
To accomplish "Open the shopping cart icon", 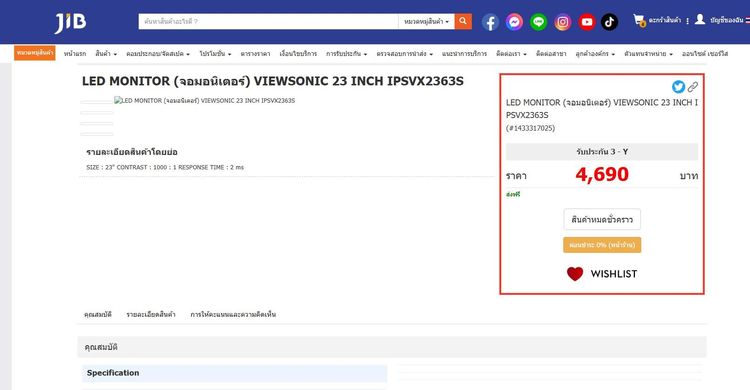I will tap(639, 20).
